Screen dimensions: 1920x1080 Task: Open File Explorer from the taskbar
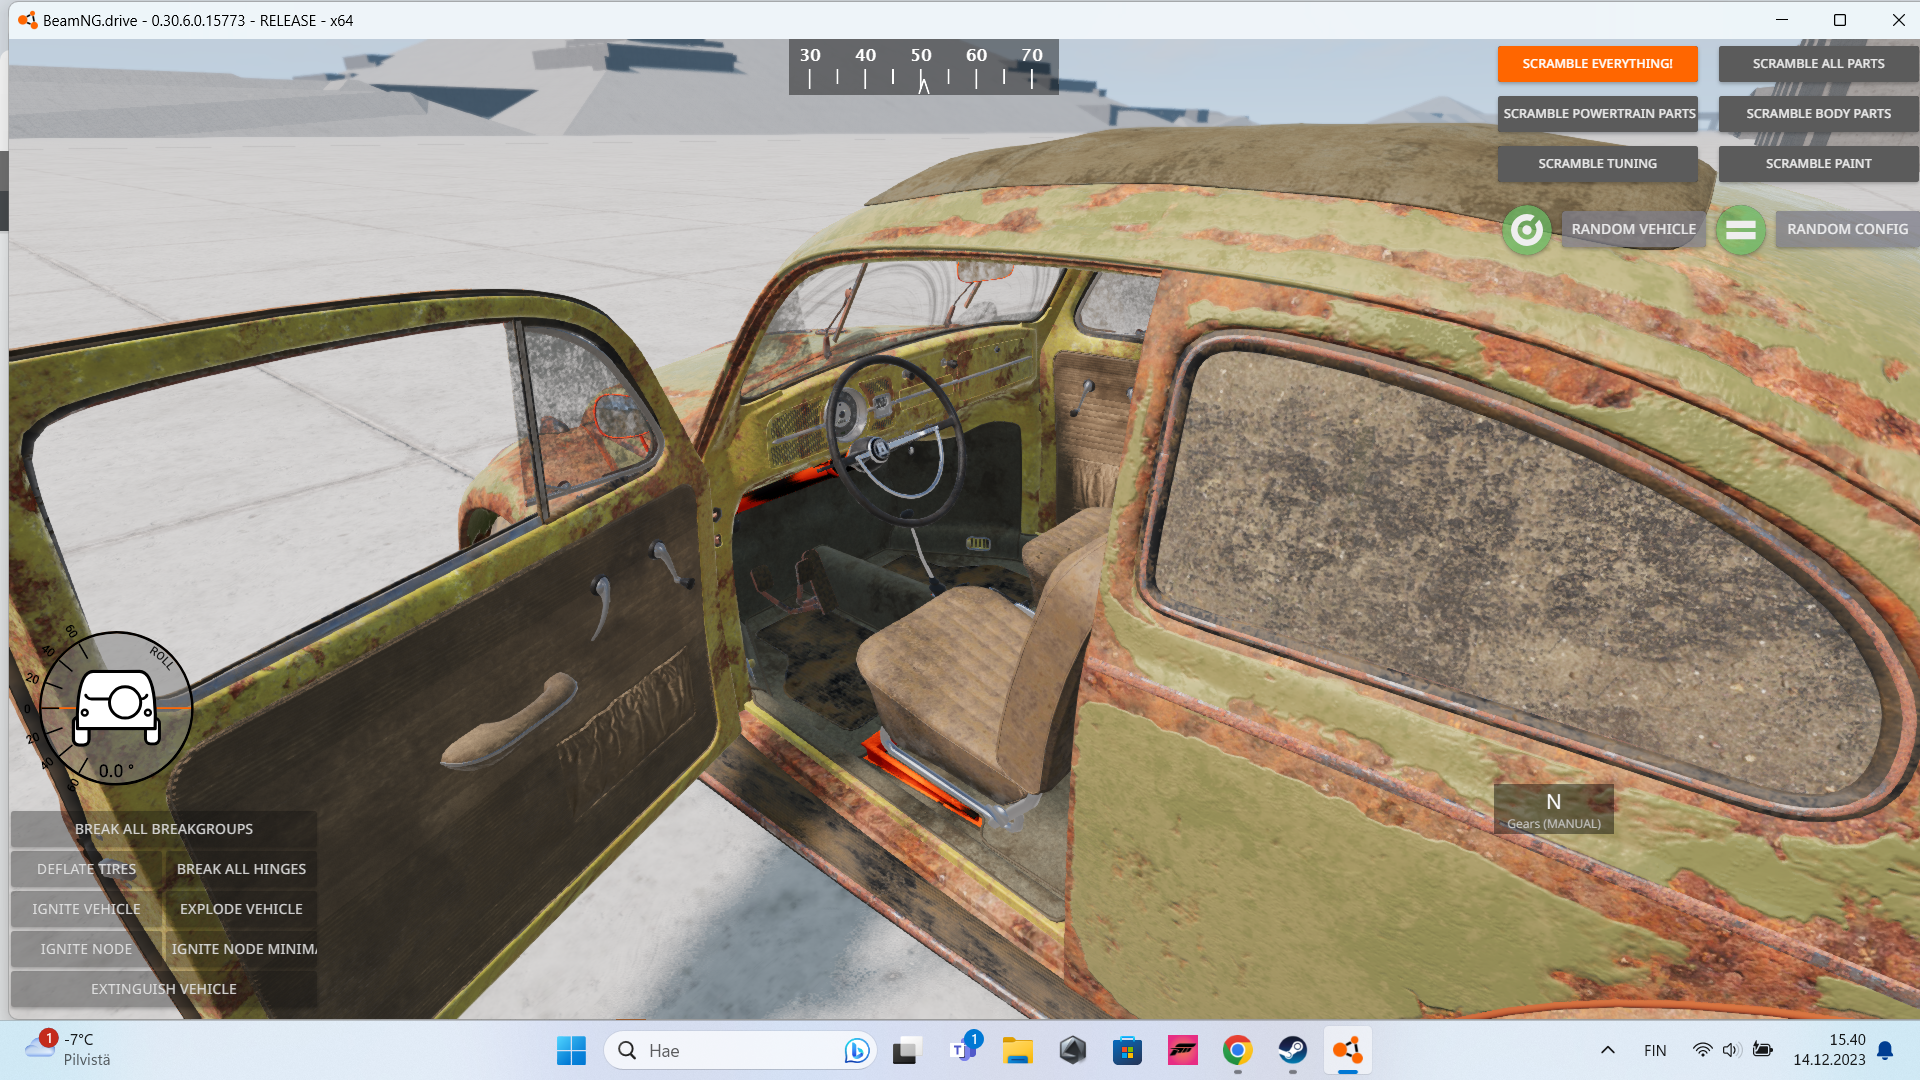1018,1050
